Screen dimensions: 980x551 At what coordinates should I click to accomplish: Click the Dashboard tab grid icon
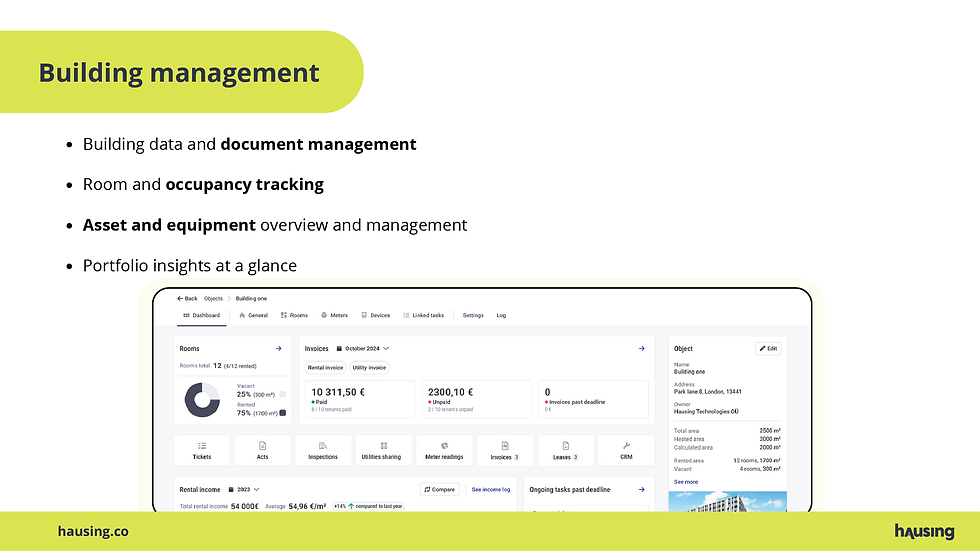pos(186,315)
